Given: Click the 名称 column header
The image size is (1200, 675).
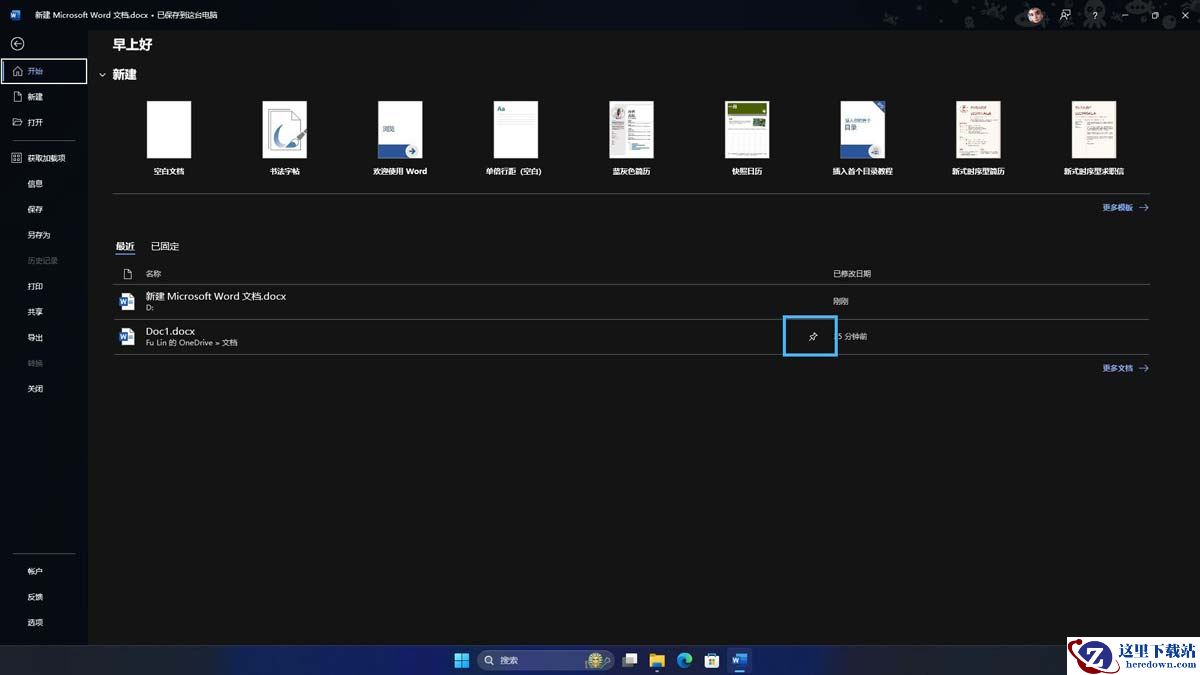Looking at the screenshot, I should (x=153, y=273).
